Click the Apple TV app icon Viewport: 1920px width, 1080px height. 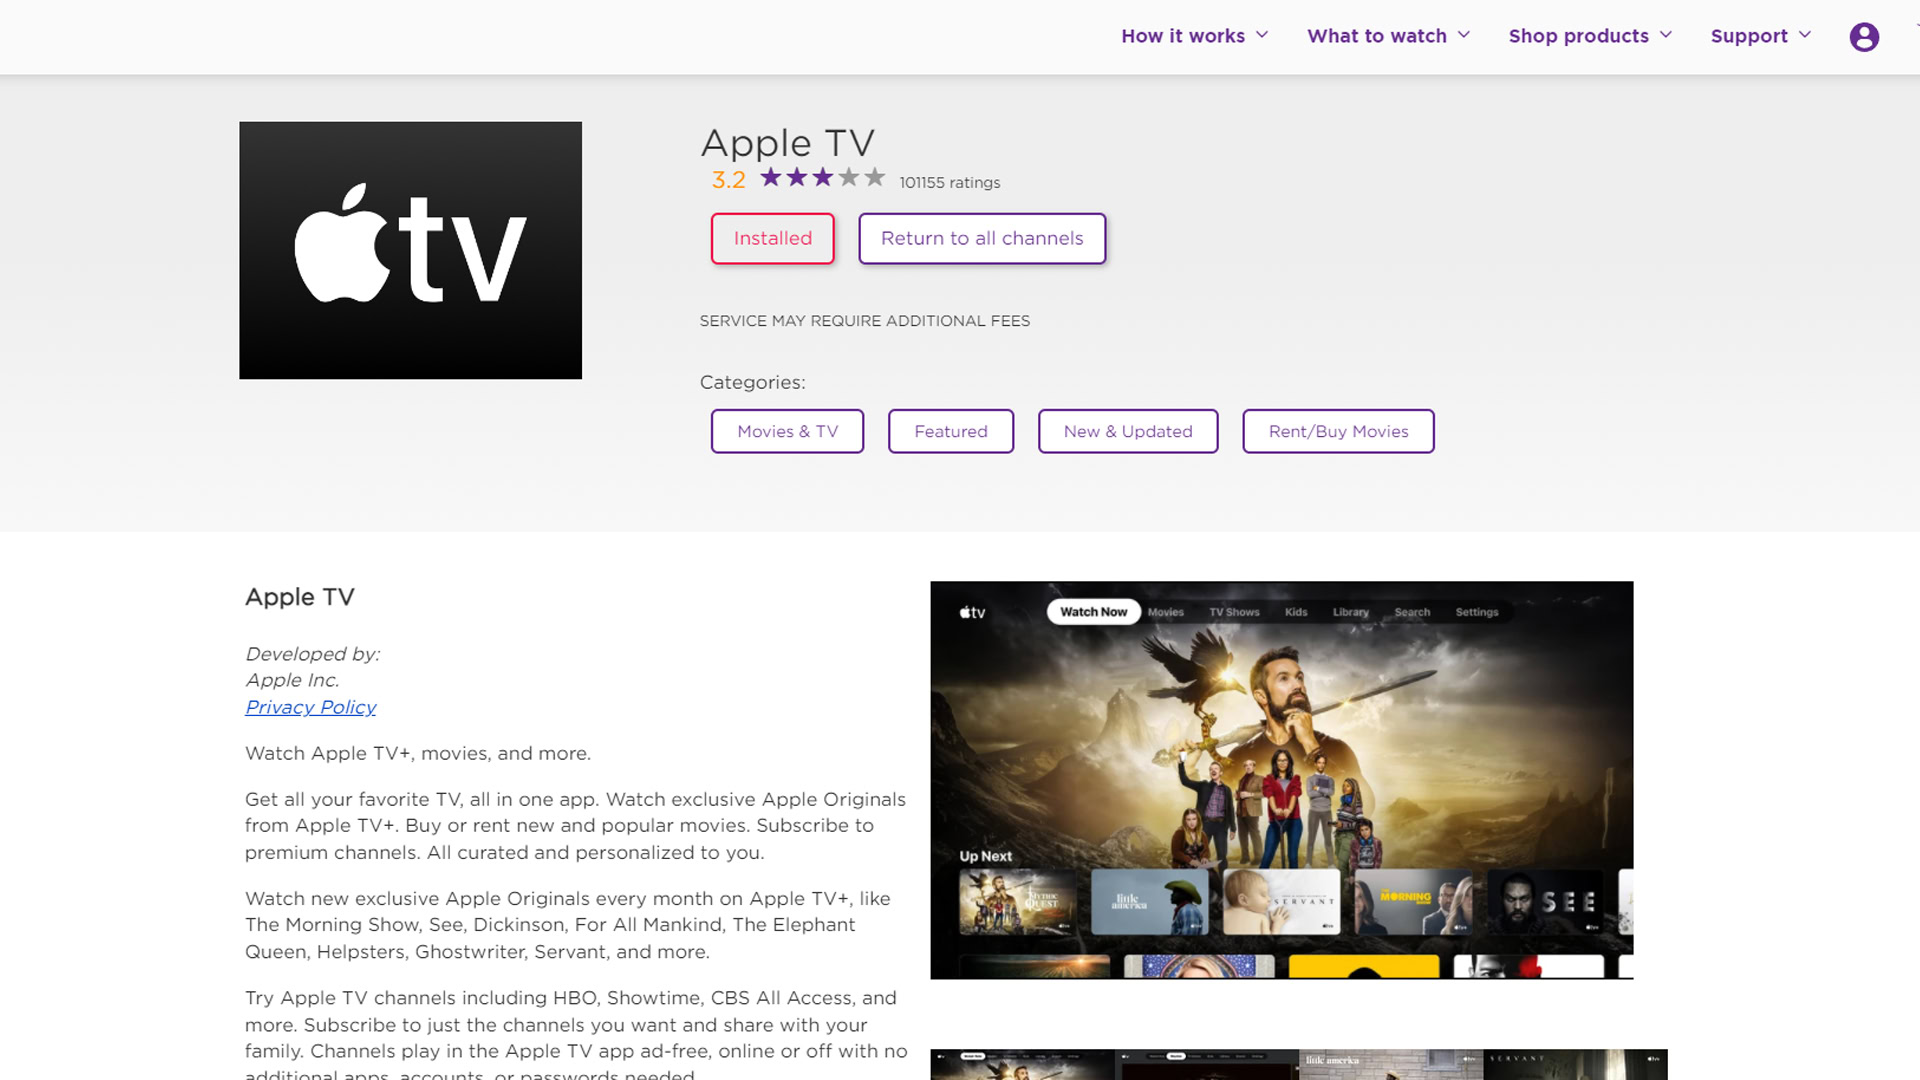click(x=410, y=251)
